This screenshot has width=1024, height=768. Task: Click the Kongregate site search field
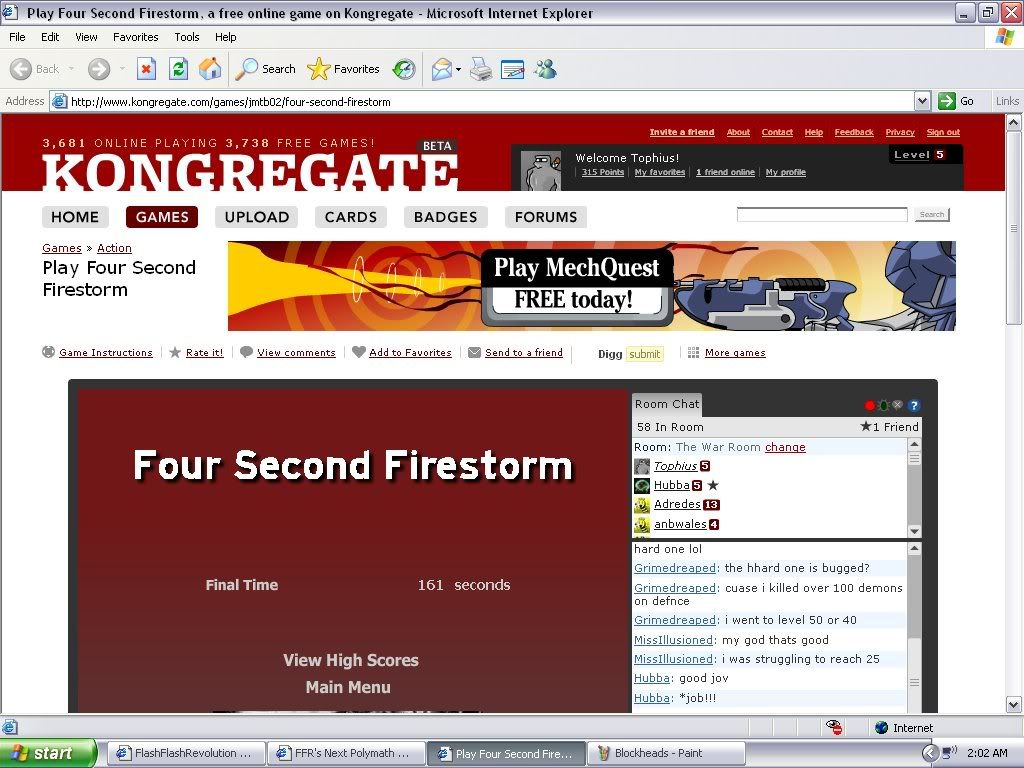point(822,215)
